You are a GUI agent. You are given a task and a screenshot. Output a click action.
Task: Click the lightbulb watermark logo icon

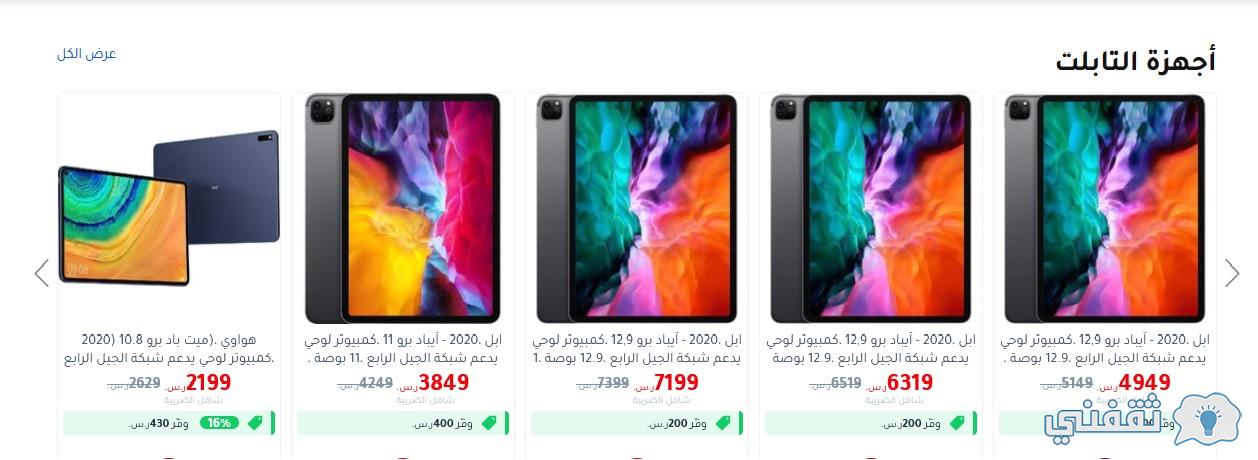click(x=1206, y=421)
